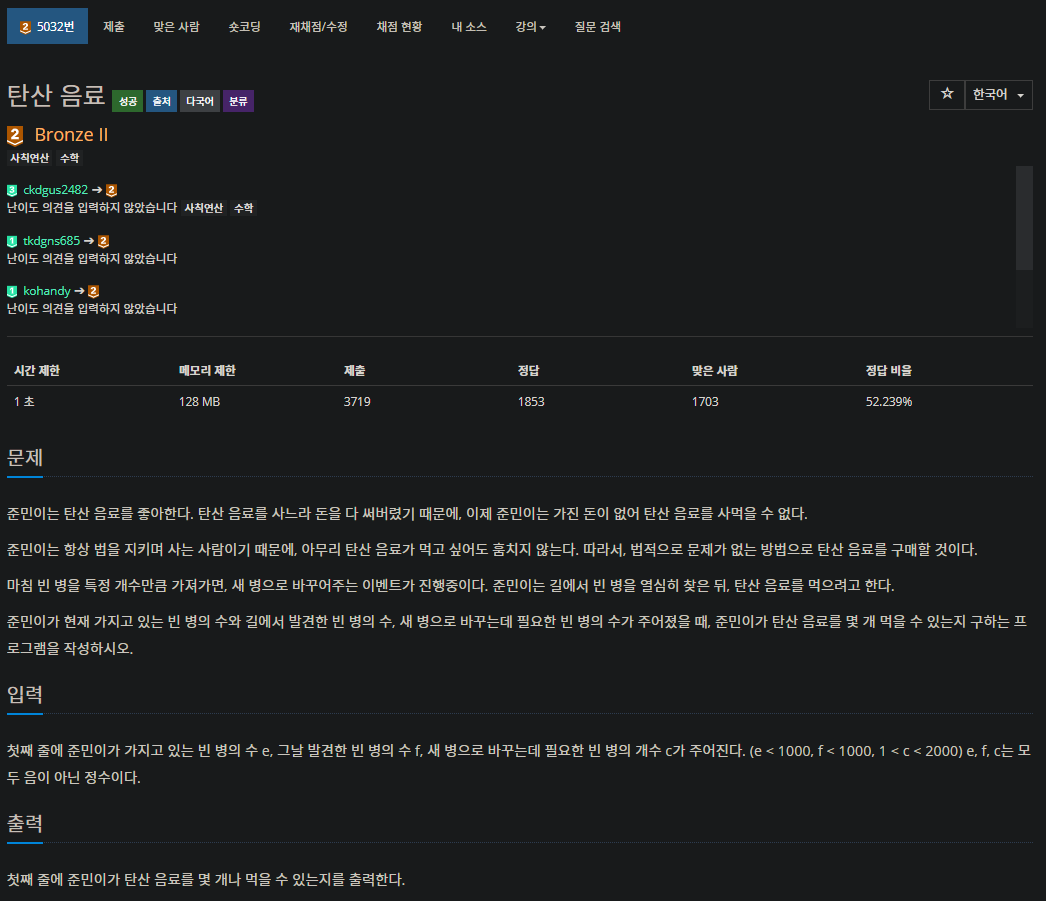Favorite the problem with the star icon
The image size is (1046, 901).
[x=947, y=94]
